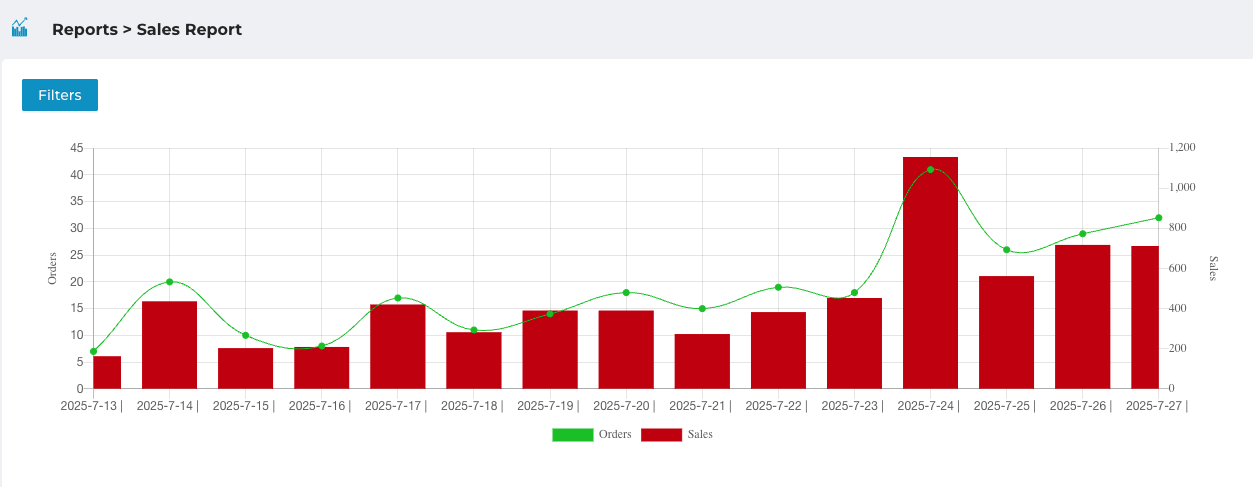Viewport: 1253px width, 487px height.
Task: Click the 2025-7-16 axis label
Action: (x=320, y=406)
